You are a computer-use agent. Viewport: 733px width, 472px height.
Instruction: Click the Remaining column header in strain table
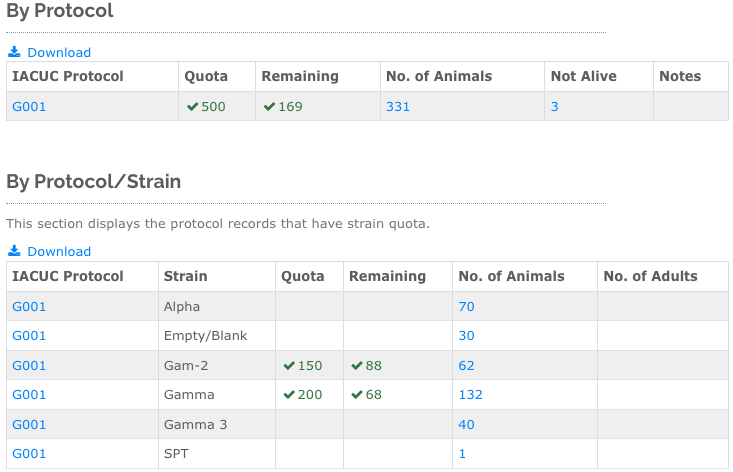[388, 276]
